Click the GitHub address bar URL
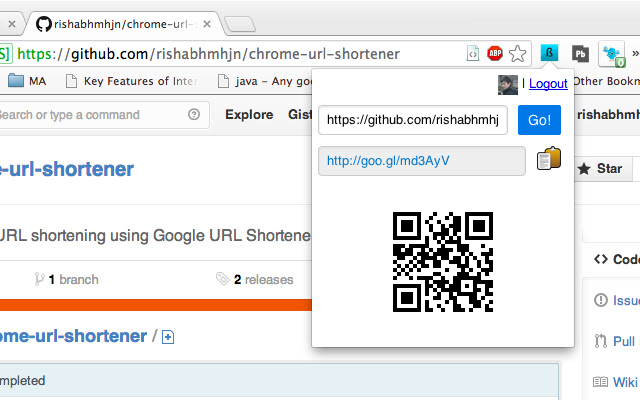Screen dimensions: 640x400 click(208, 54)
